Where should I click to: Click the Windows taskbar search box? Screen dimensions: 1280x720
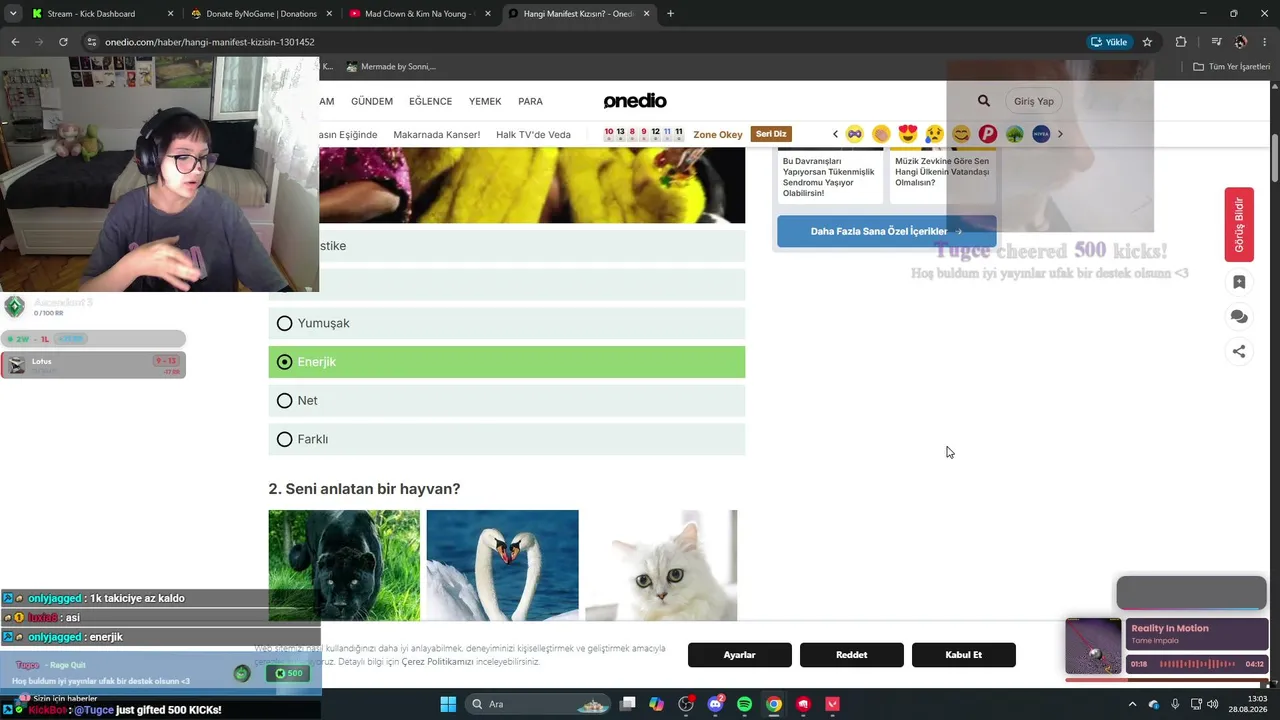coord(540,704)
